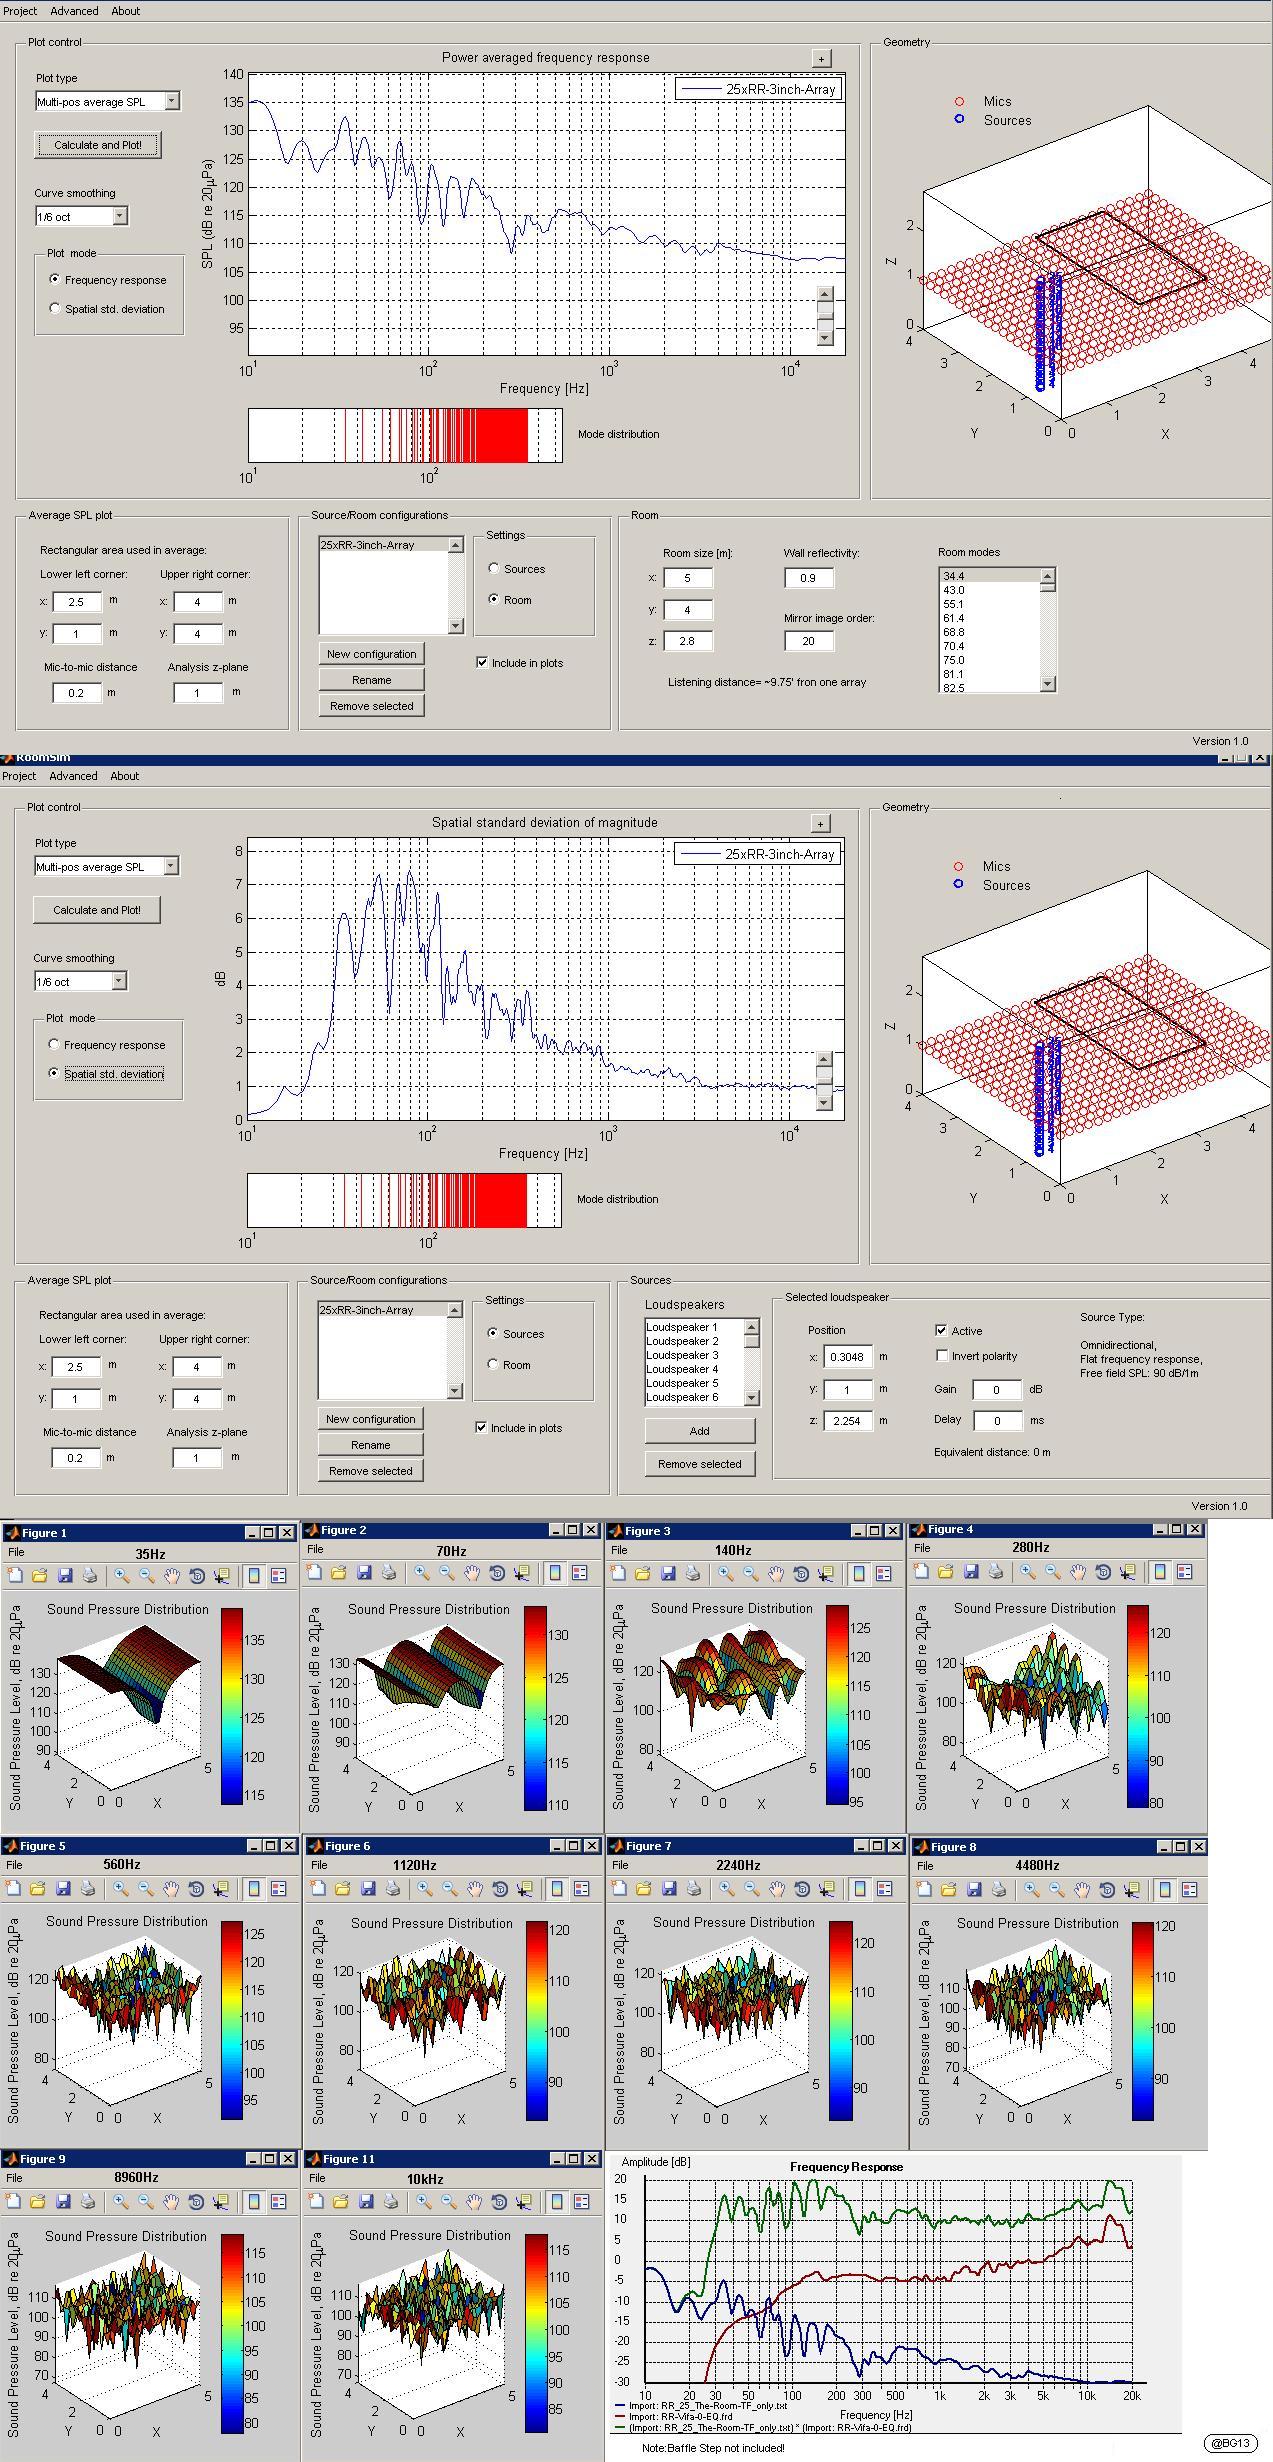Image resolution: width=1273 pixels, height=2462 pixels.
Task: Click vertical slider beside spatial deviation plot
Action: [x=824, y=1081]
